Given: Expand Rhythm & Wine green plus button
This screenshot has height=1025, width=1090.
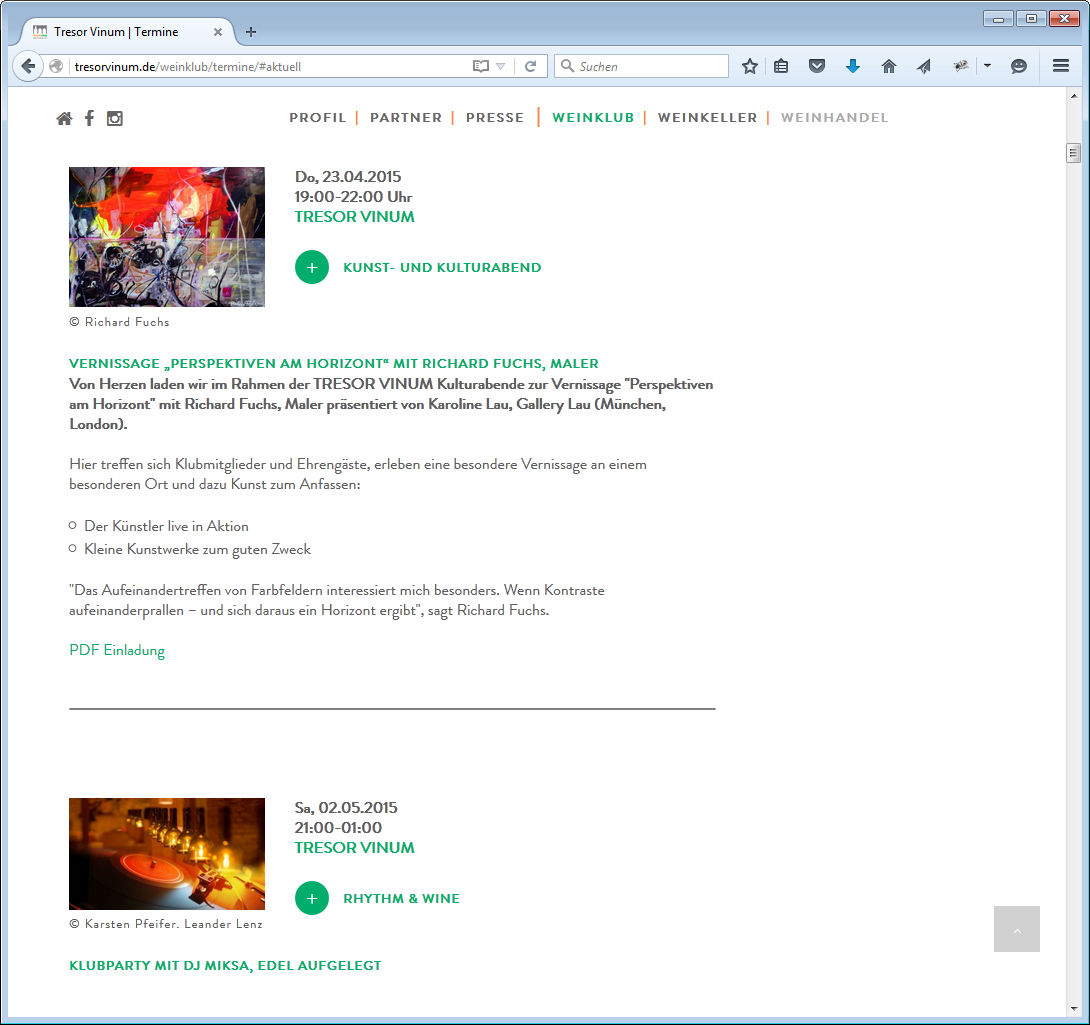Looking at the screenshot, I should tap(312, 898).
